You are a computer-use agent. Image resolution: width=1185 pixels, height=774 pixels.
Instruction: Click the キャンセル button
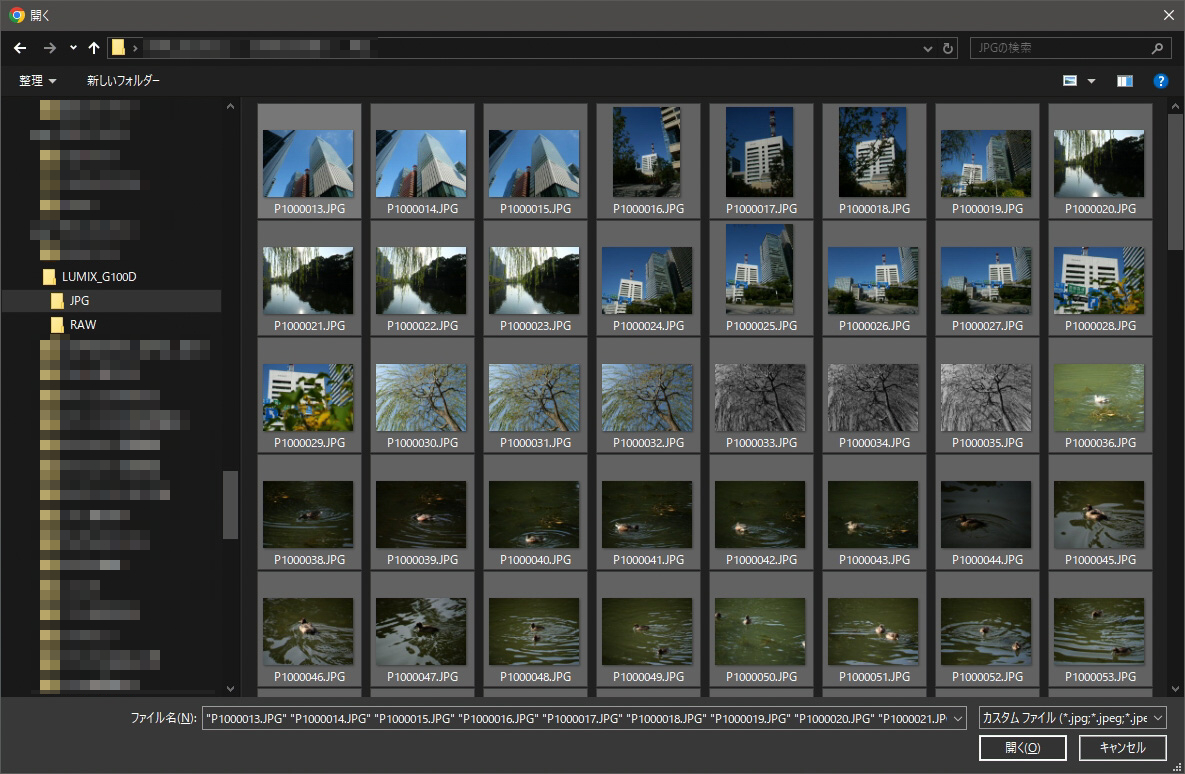pyautogui.click(x=1122, y=748)
